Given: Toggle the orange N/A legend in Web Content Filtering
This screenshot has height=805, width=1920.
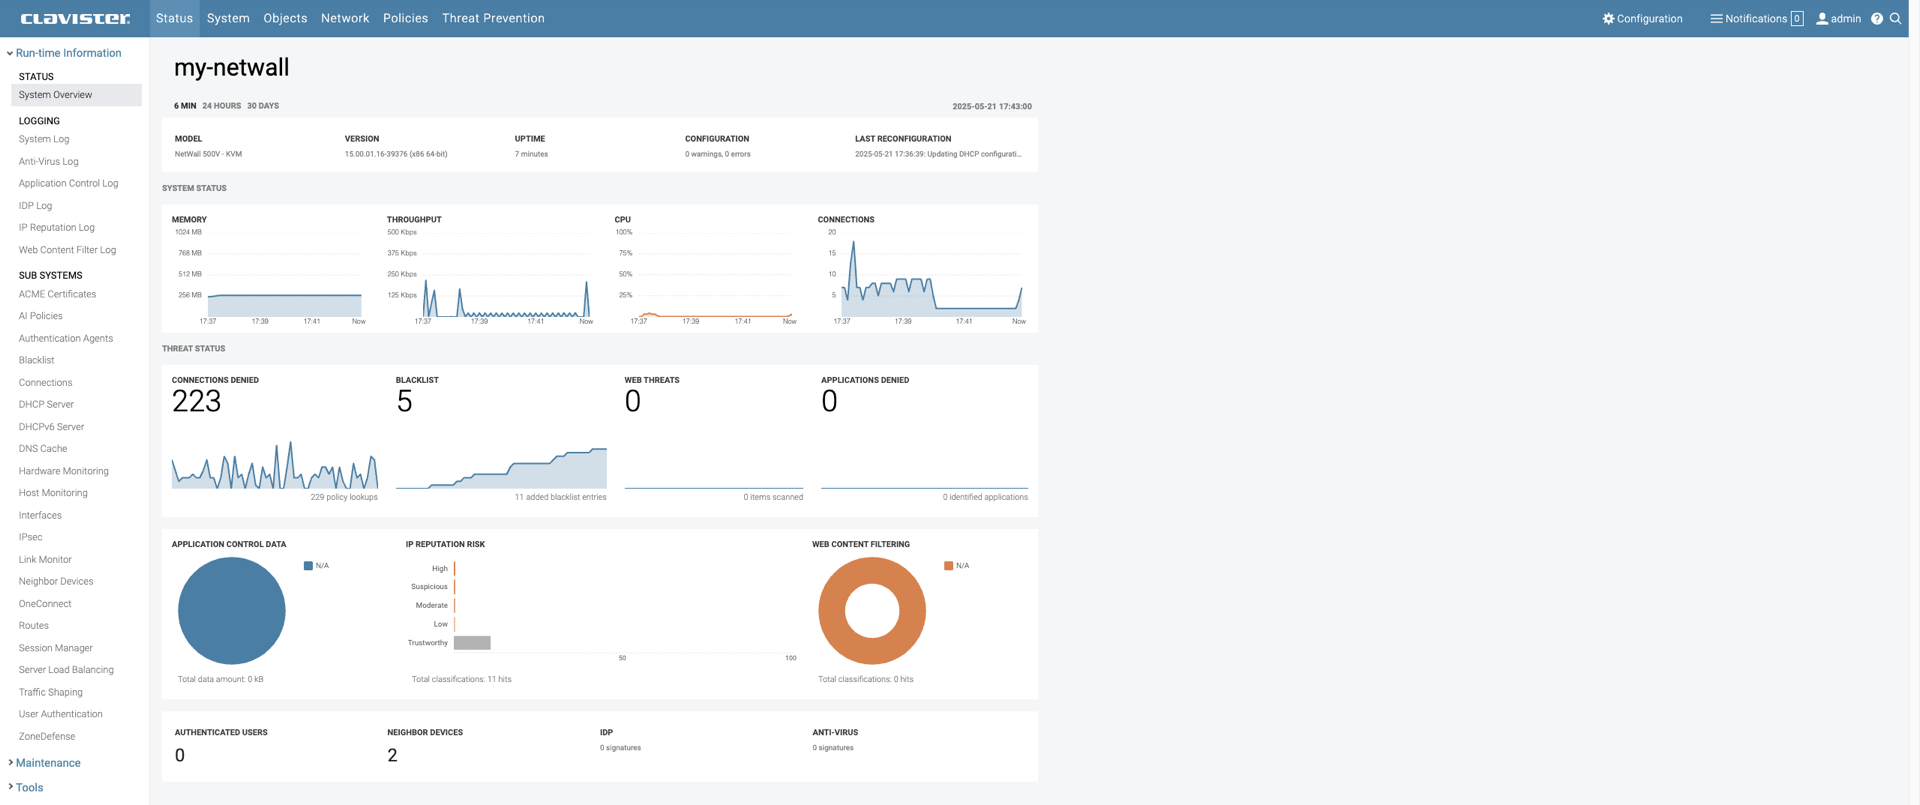Looking at the screenshot, I should click(x=948, y=566).
